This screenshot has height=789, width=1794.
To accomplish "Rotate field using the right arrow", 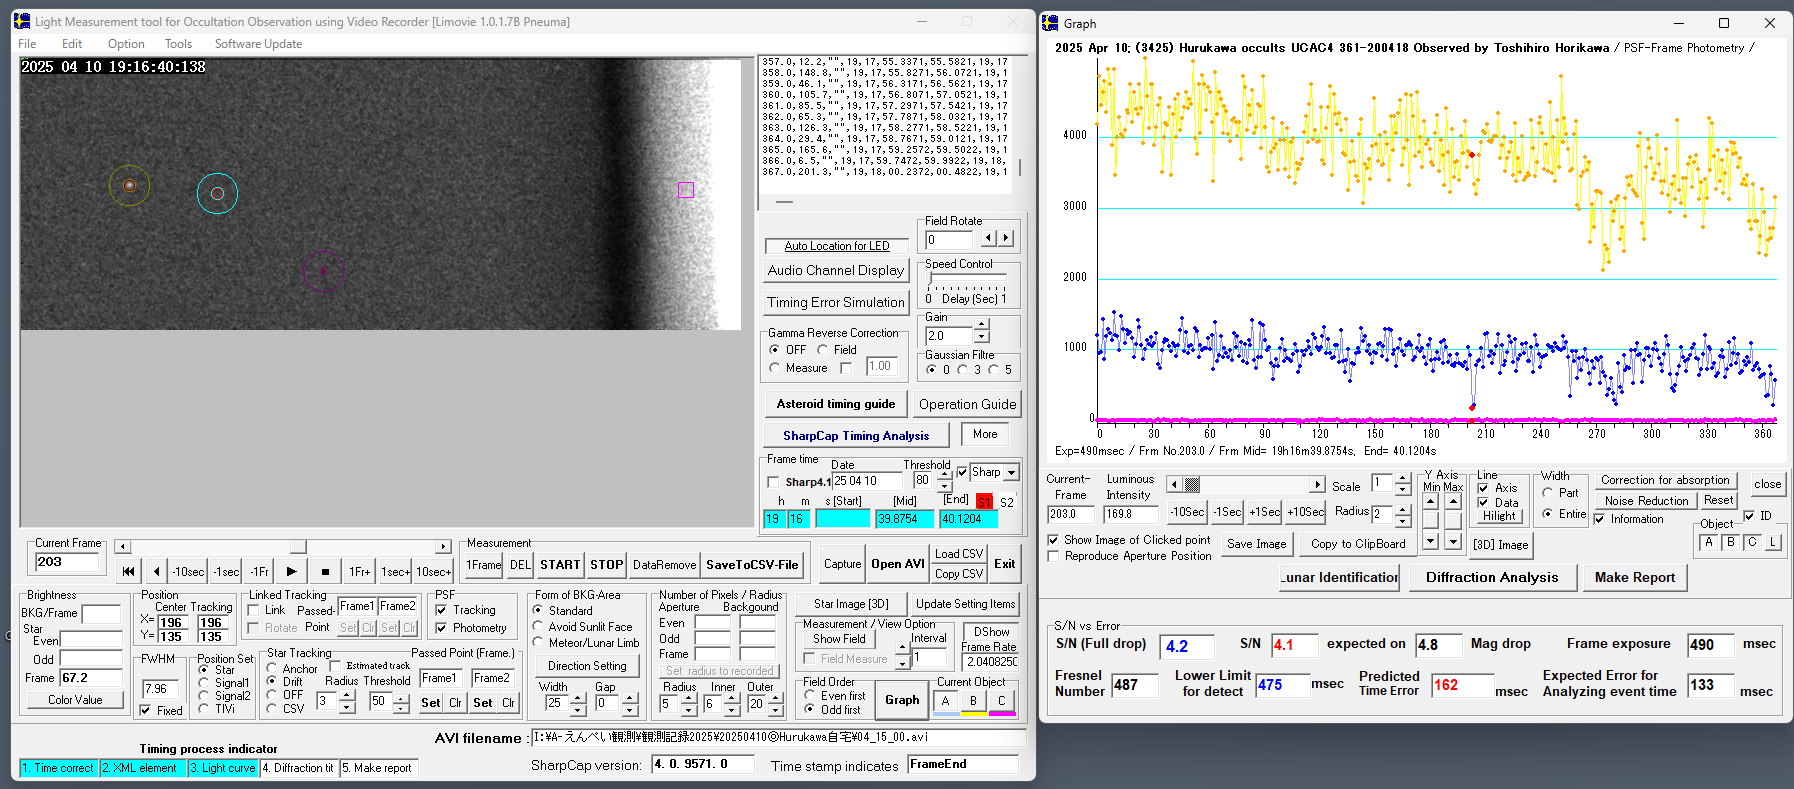I will [1006, 239].
